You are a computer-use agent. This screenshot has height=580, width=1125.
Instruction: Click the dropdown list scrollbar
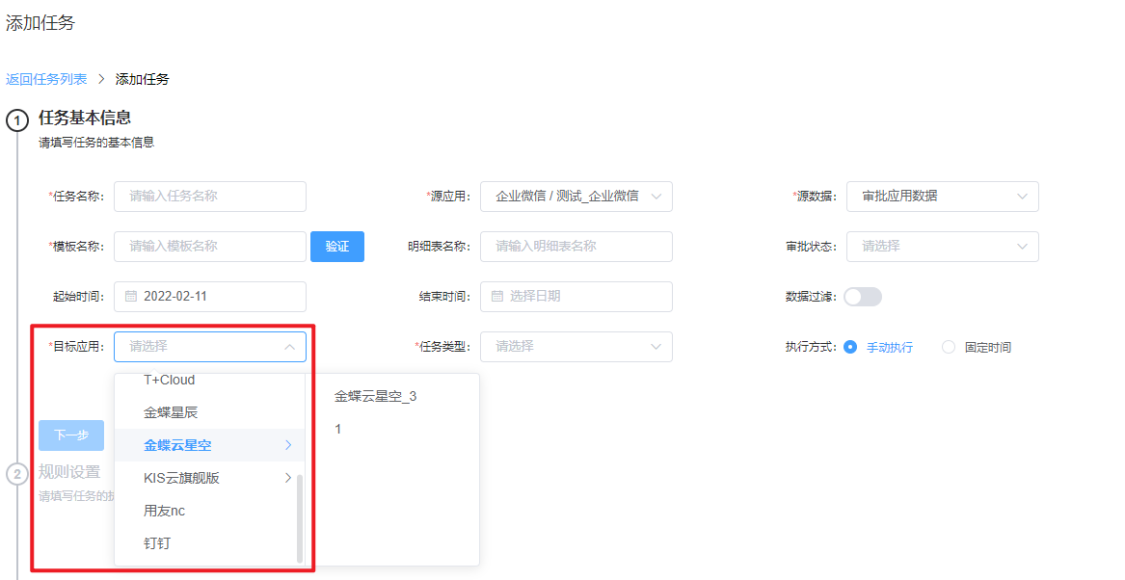[299, 518]
